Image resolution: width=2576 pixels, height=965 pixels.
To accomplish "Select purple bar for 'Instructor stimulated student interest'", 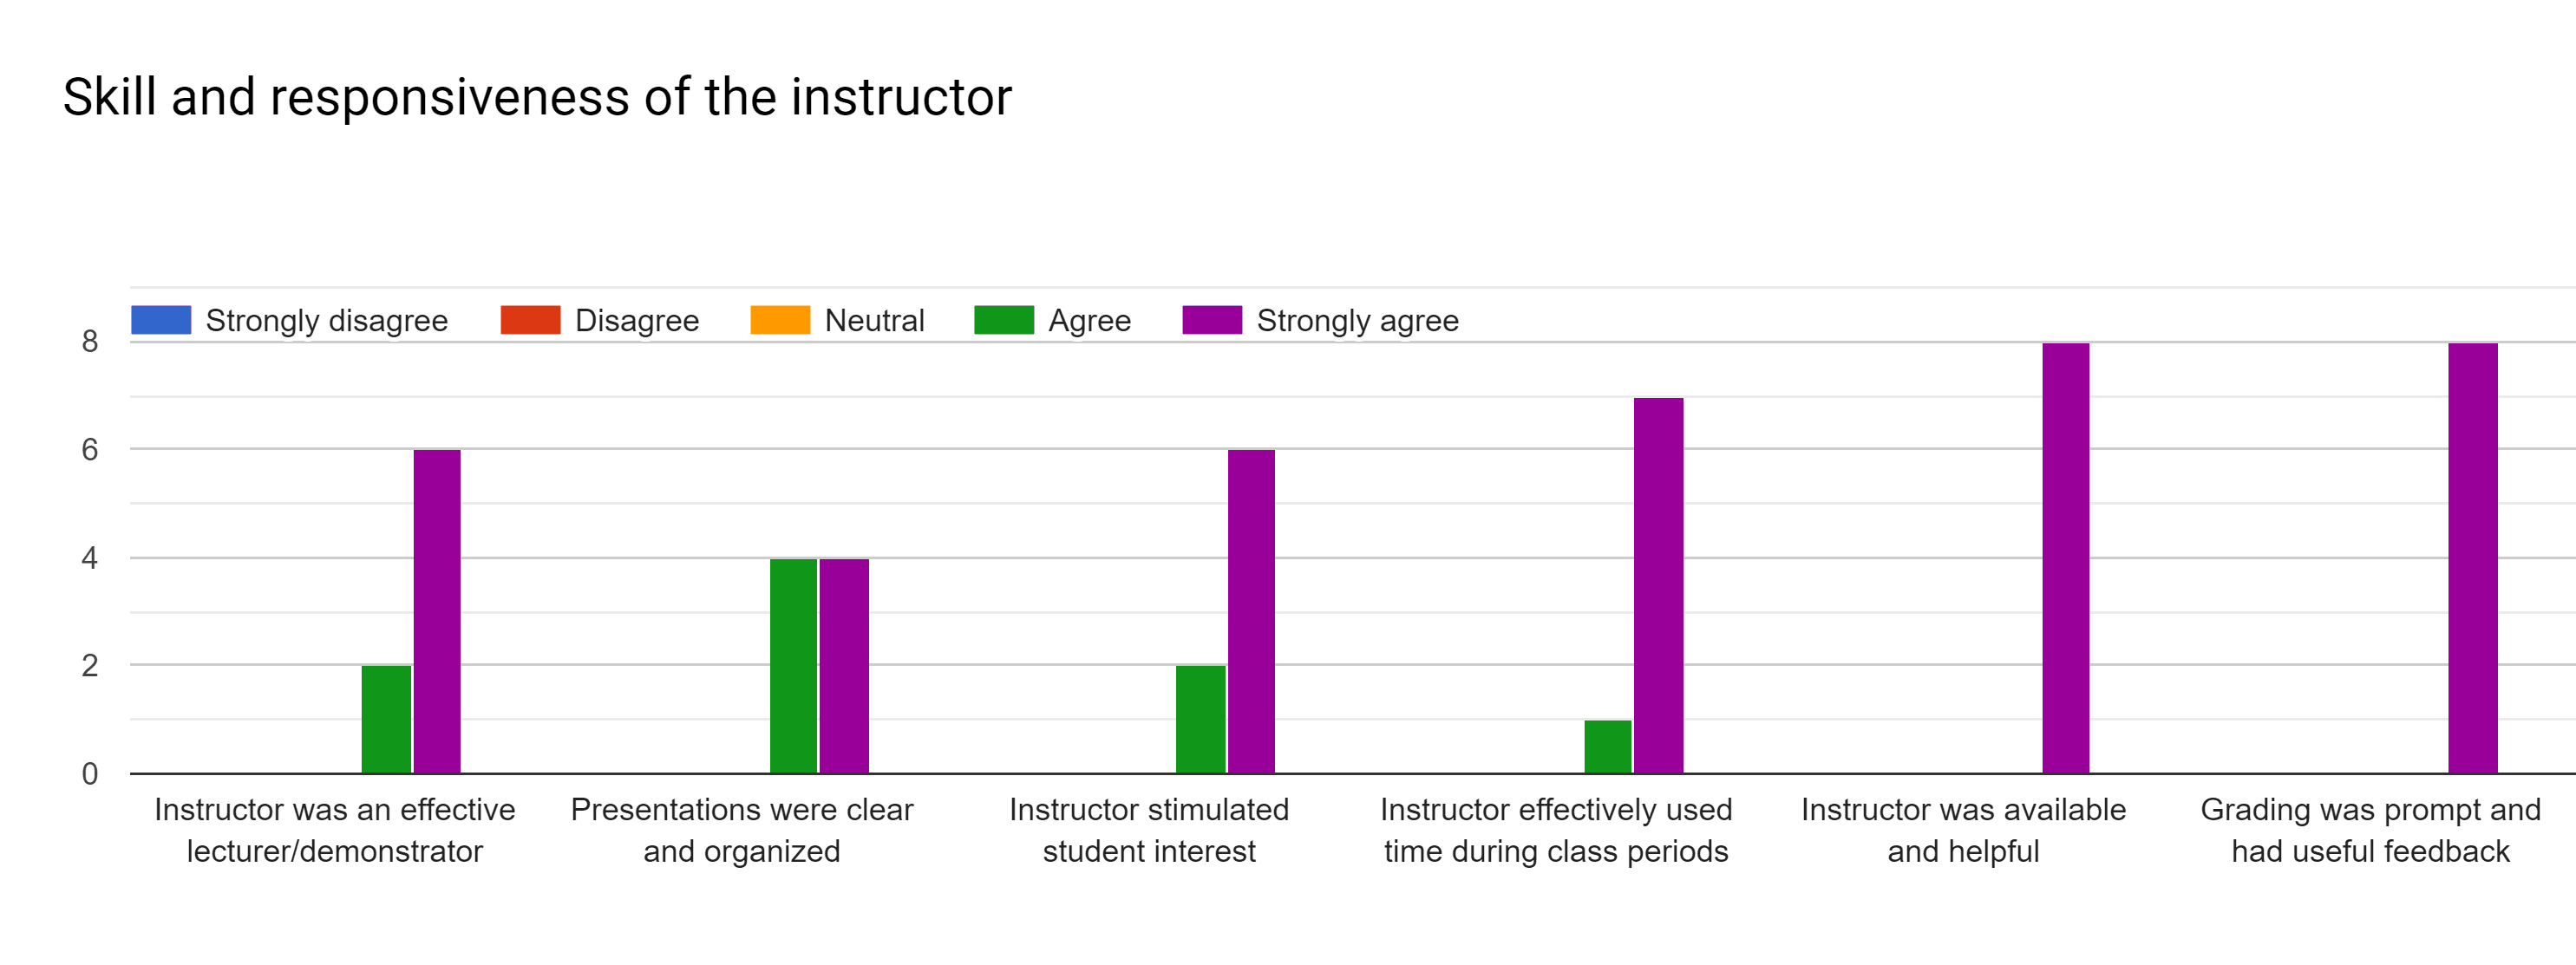I will [x=1251, y=611].
